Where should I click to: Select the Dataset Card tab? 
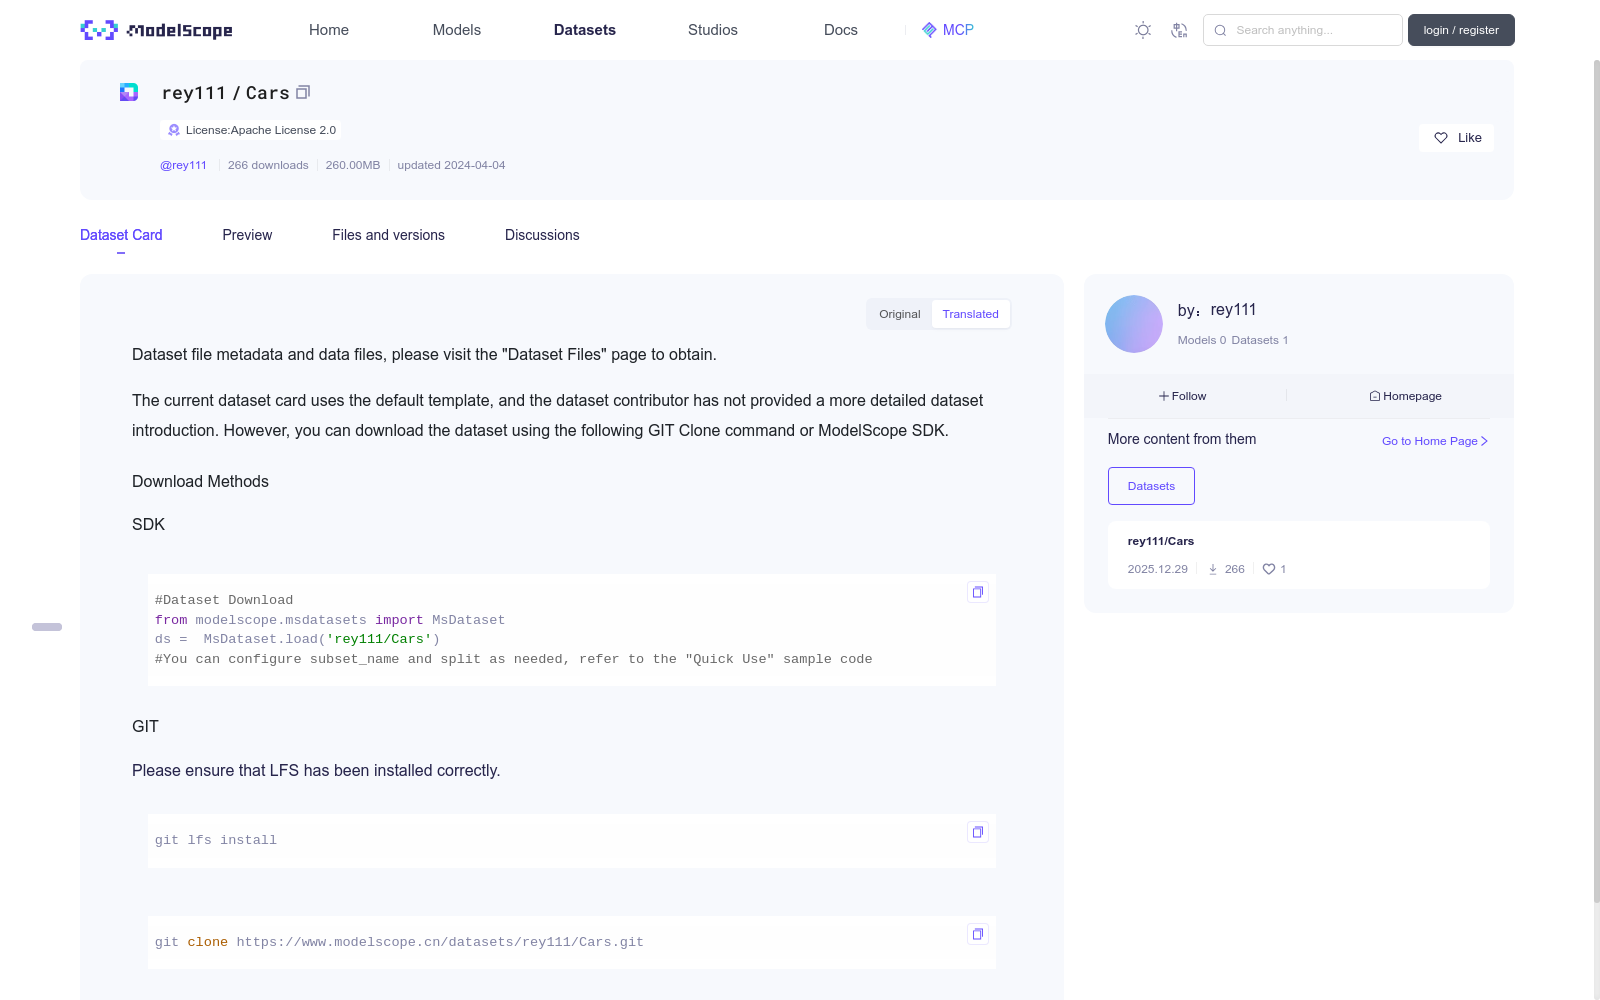click(x=121, y=235)
